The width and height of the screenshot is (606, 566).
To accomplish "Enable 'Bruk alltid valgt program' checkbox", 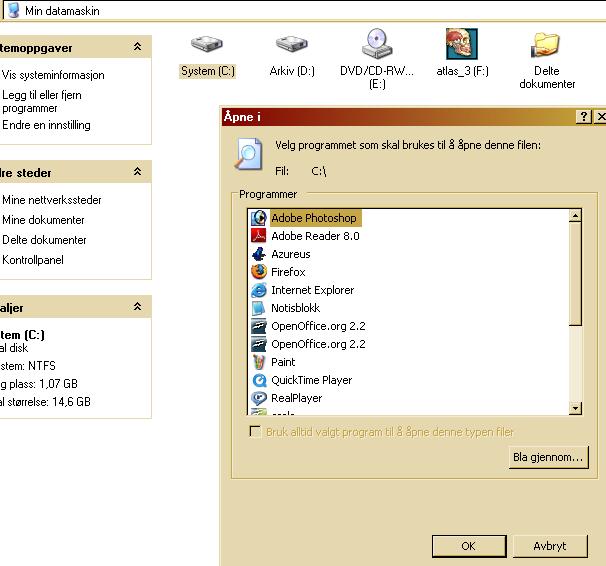I will click(255, 431).
